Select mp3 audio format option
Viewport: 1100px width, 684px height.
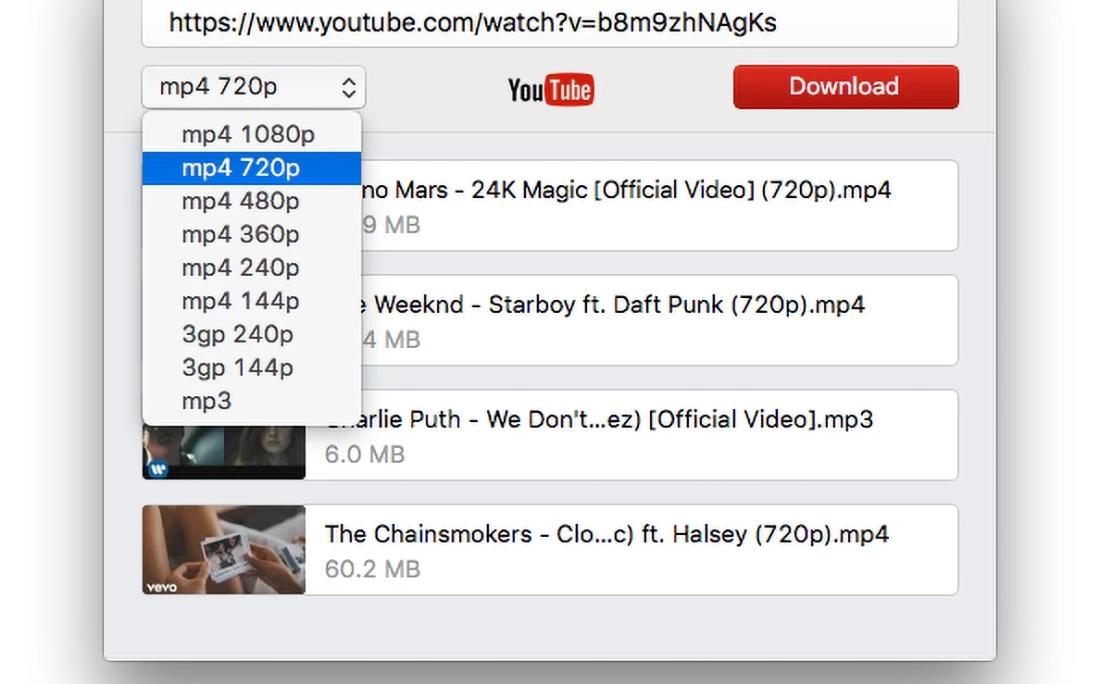tap(207, 401)
